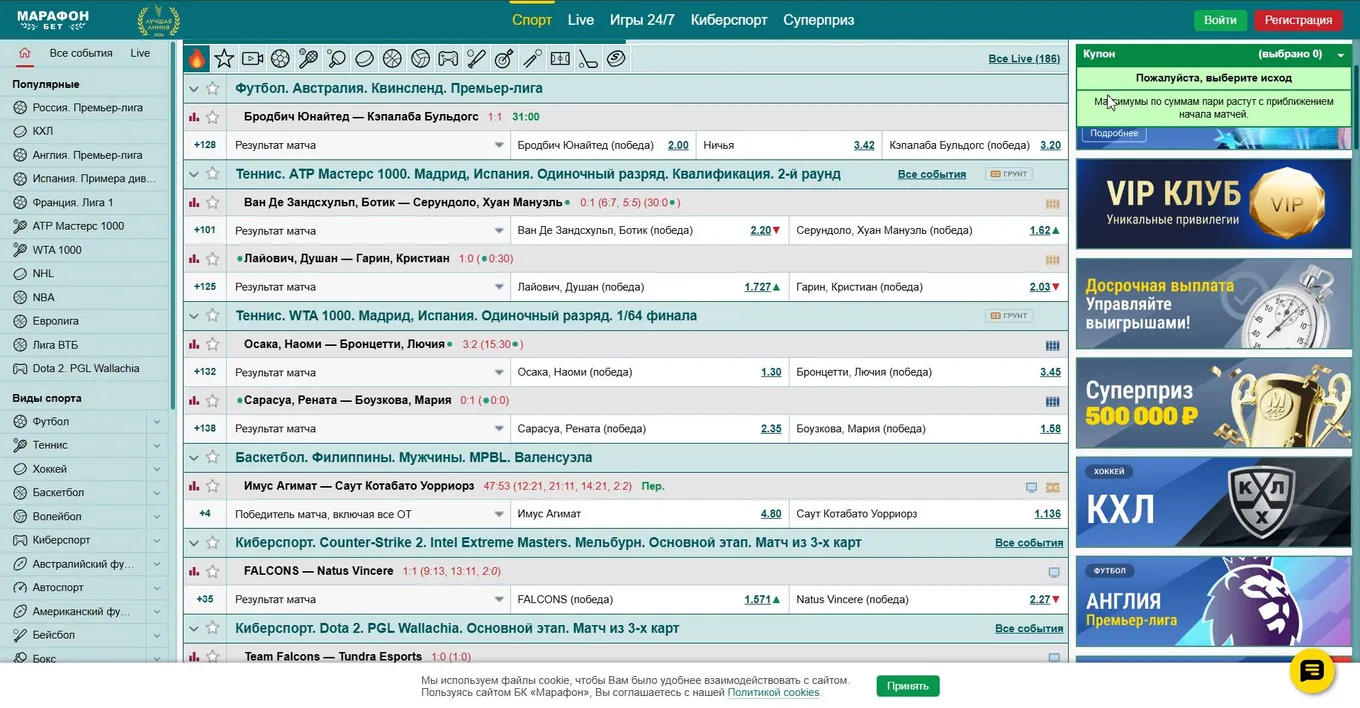Favorite the Футбол. Австралия league header star

coord(212,88)
